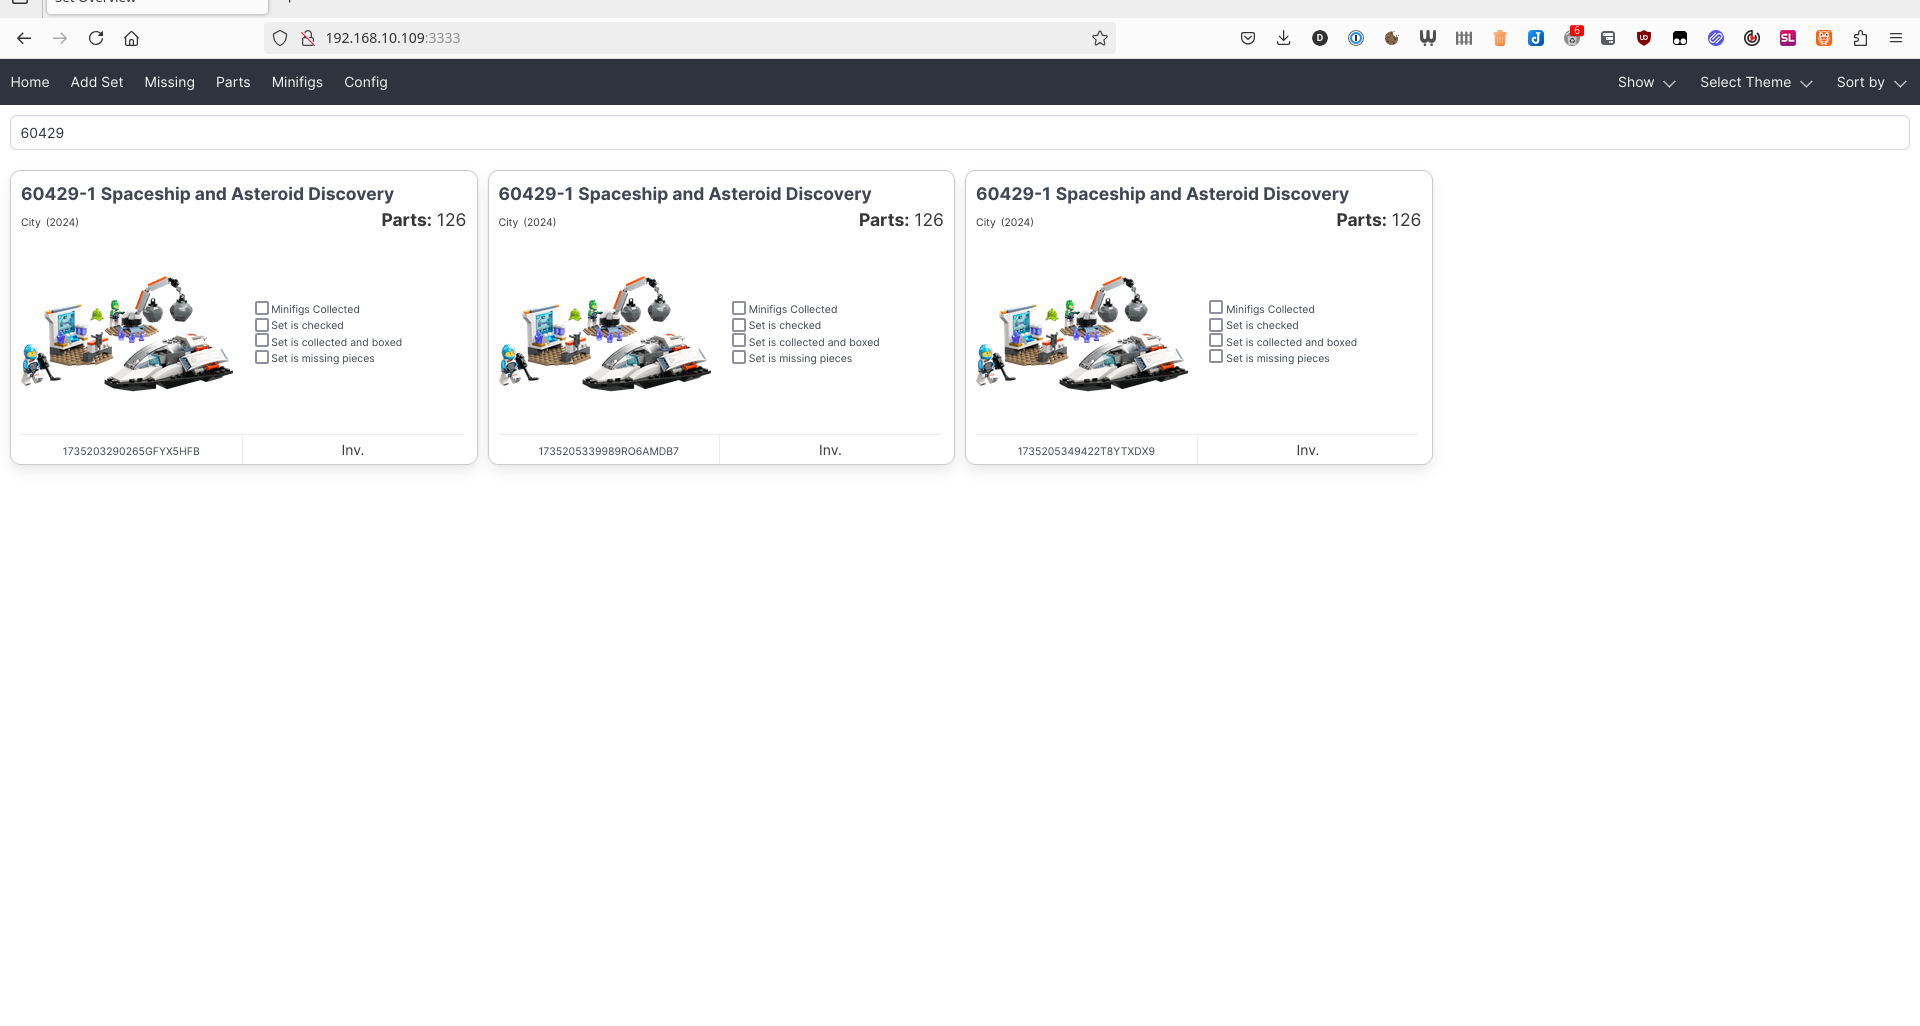Enable Set is missing pieces on third card

point(1216,357)
